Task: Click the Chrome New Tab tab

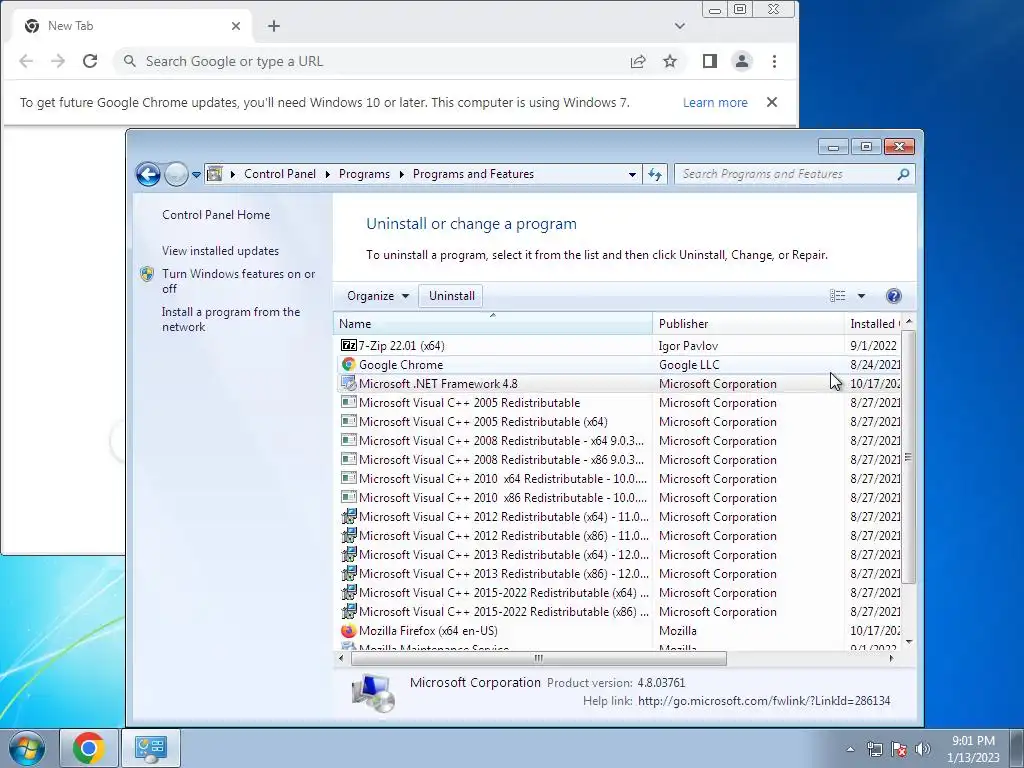Action: coord(131,26)
